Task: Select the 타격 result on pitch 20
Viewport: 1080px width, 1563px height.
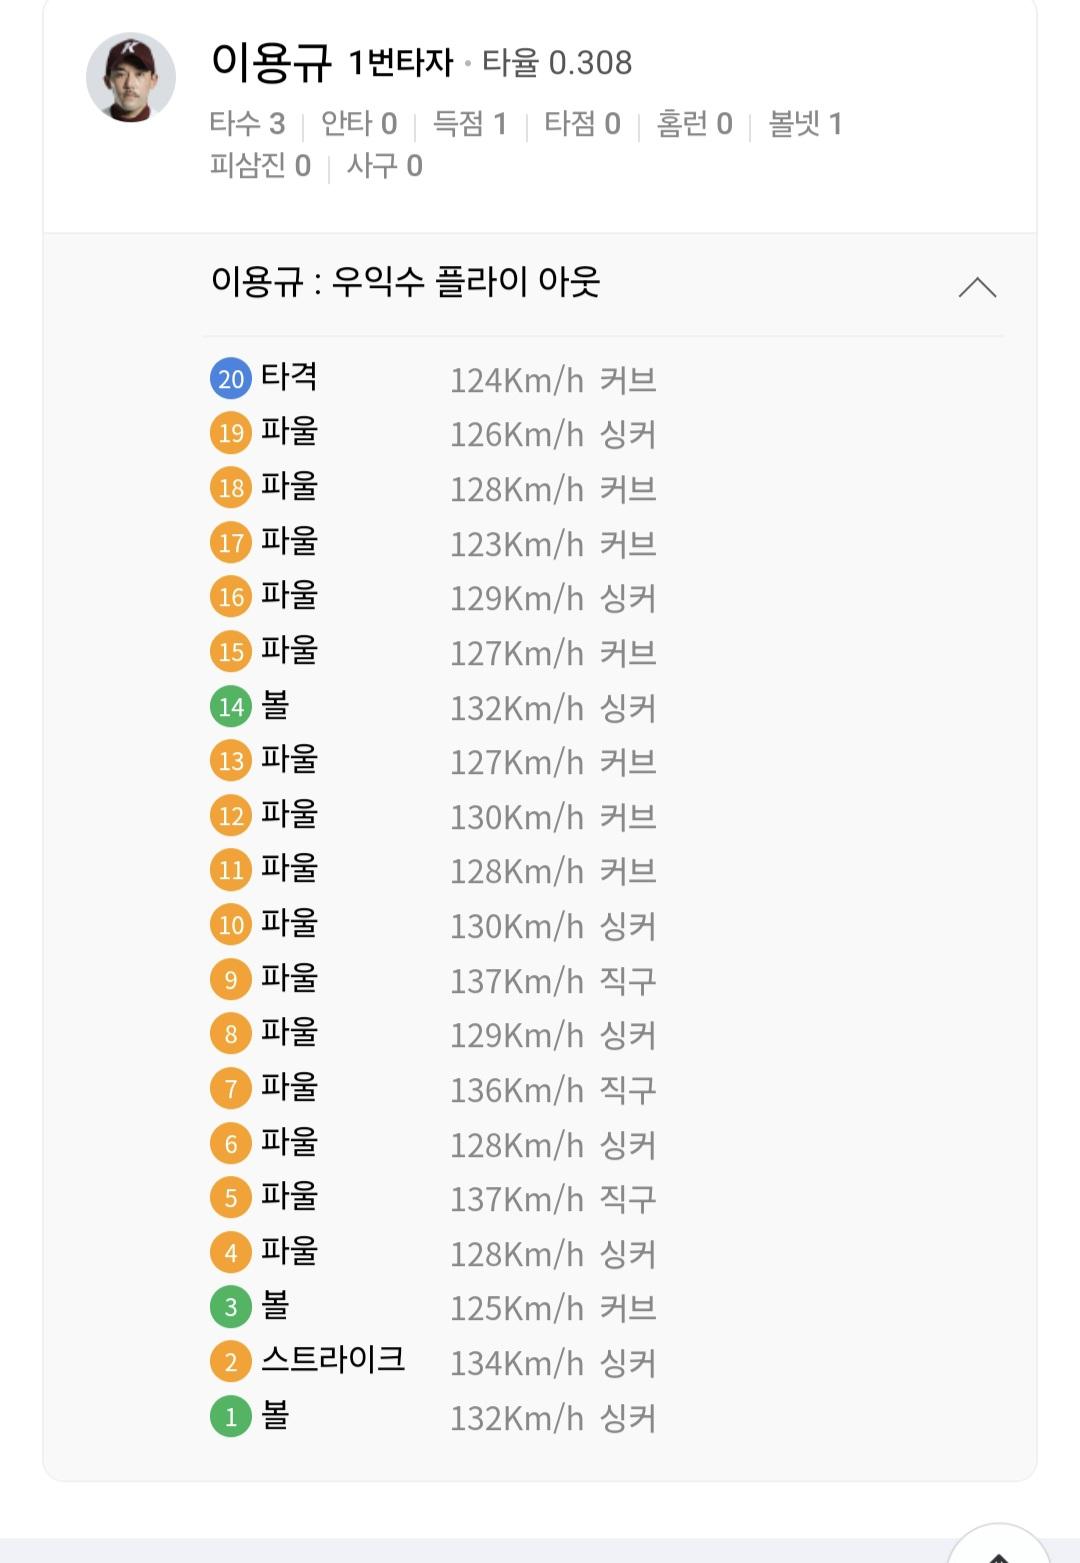Action: pyautogui.click(x=289, y=377)
